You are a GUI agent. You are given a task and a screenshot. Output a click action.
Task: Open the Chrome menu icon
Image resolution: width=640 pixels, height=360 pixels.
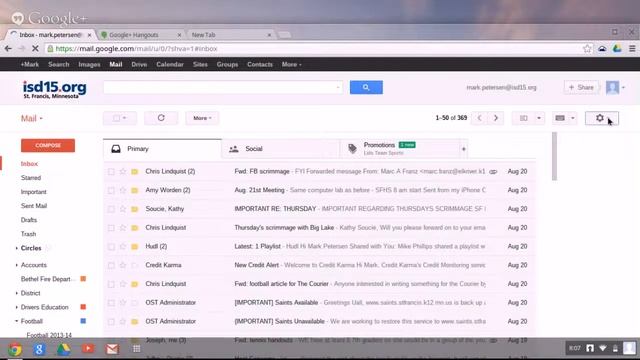(632, 49)
